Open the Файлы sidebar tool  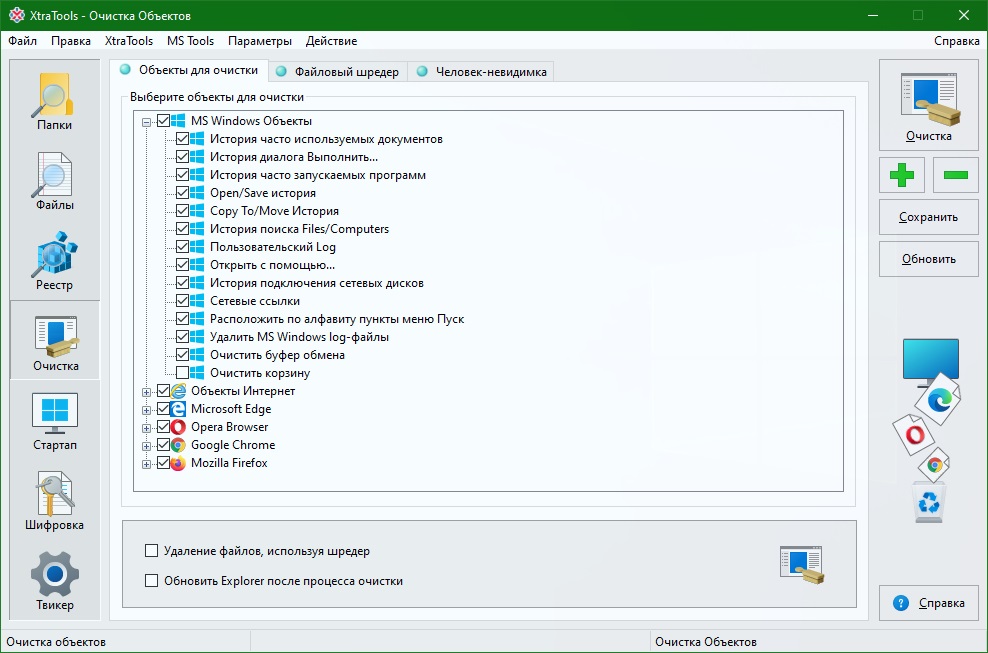pos(54,182)
